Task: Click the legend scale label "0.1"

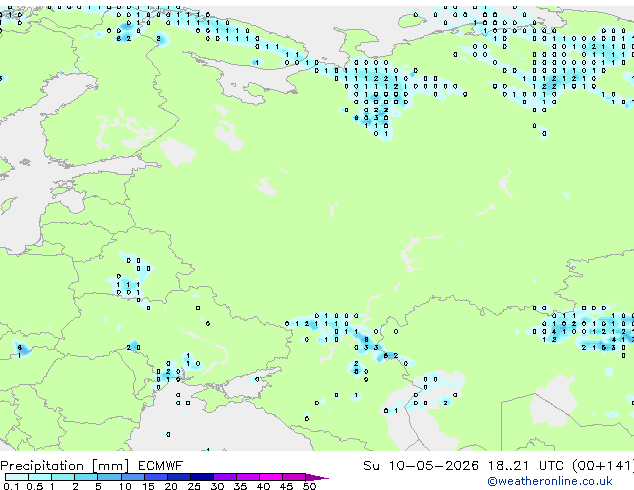Action: coord(11,486)
